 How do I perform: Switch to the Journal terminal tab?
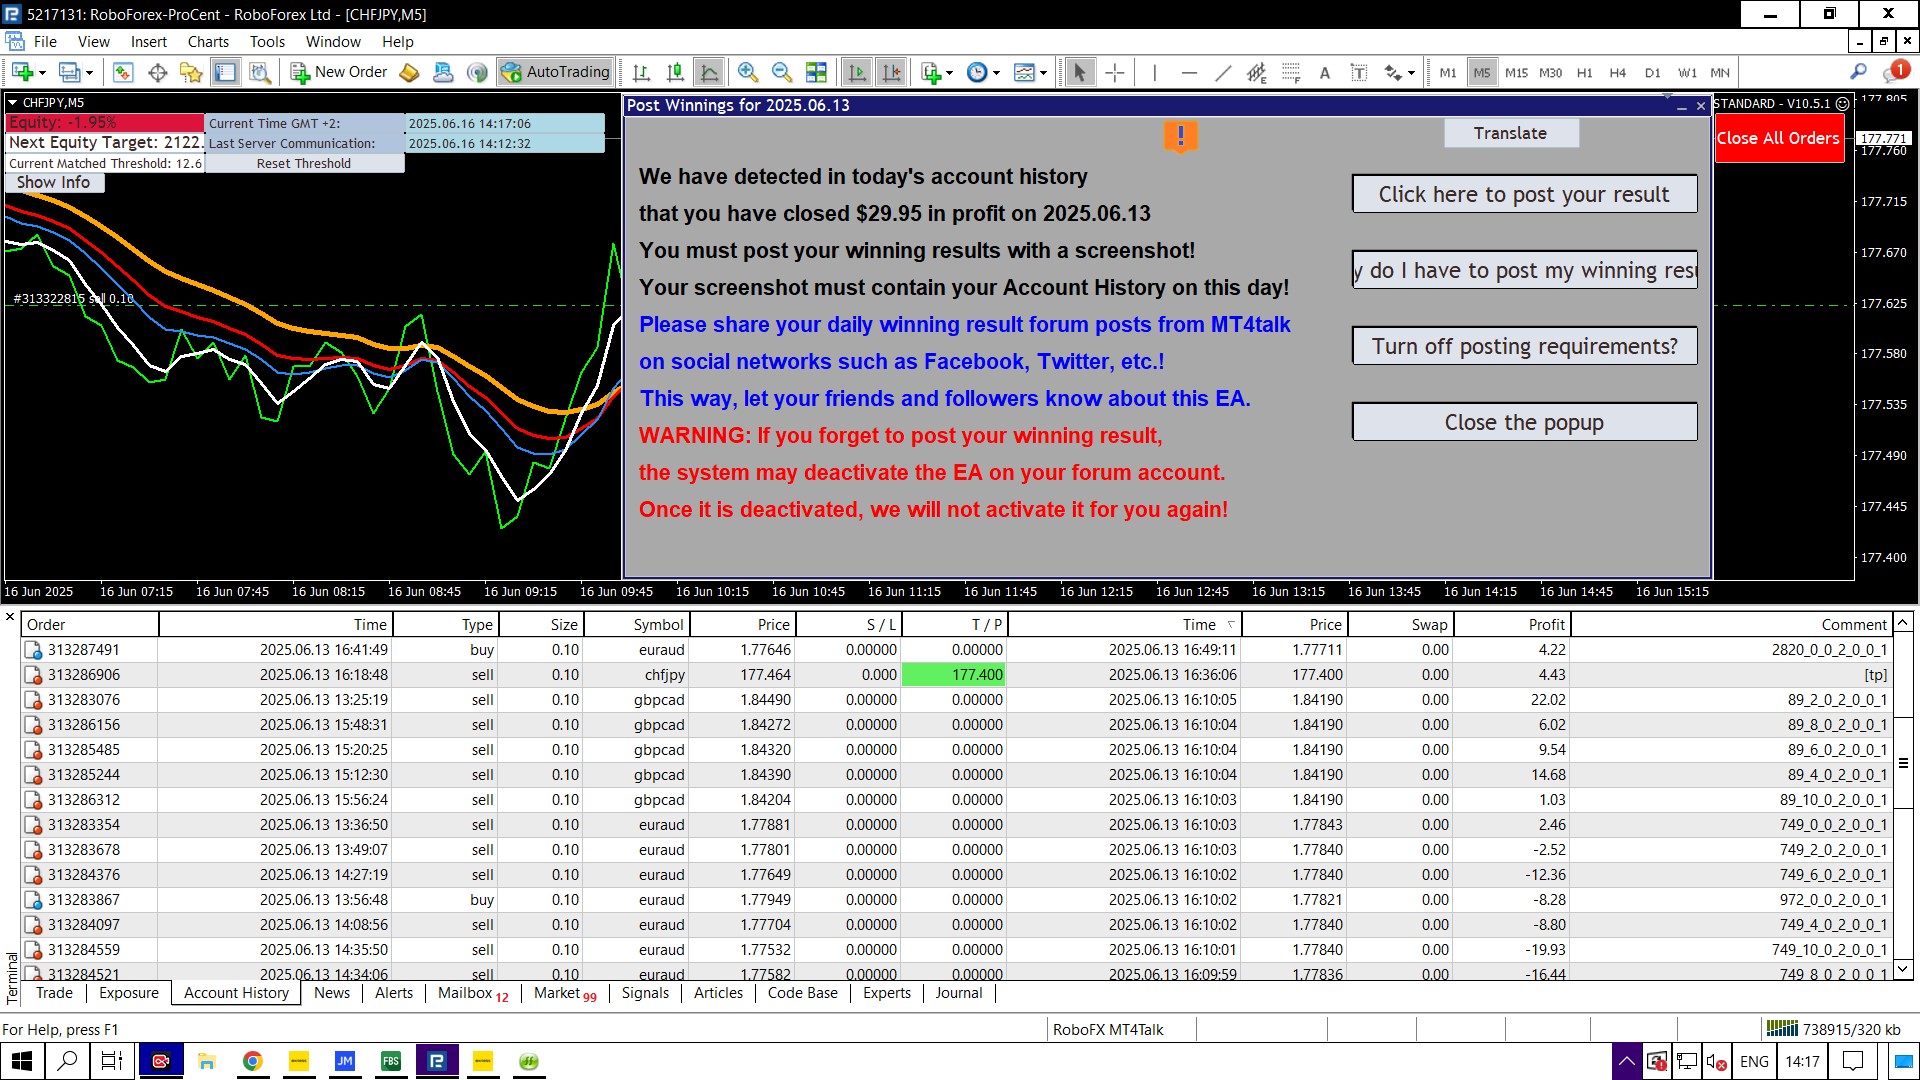[958, 993]
